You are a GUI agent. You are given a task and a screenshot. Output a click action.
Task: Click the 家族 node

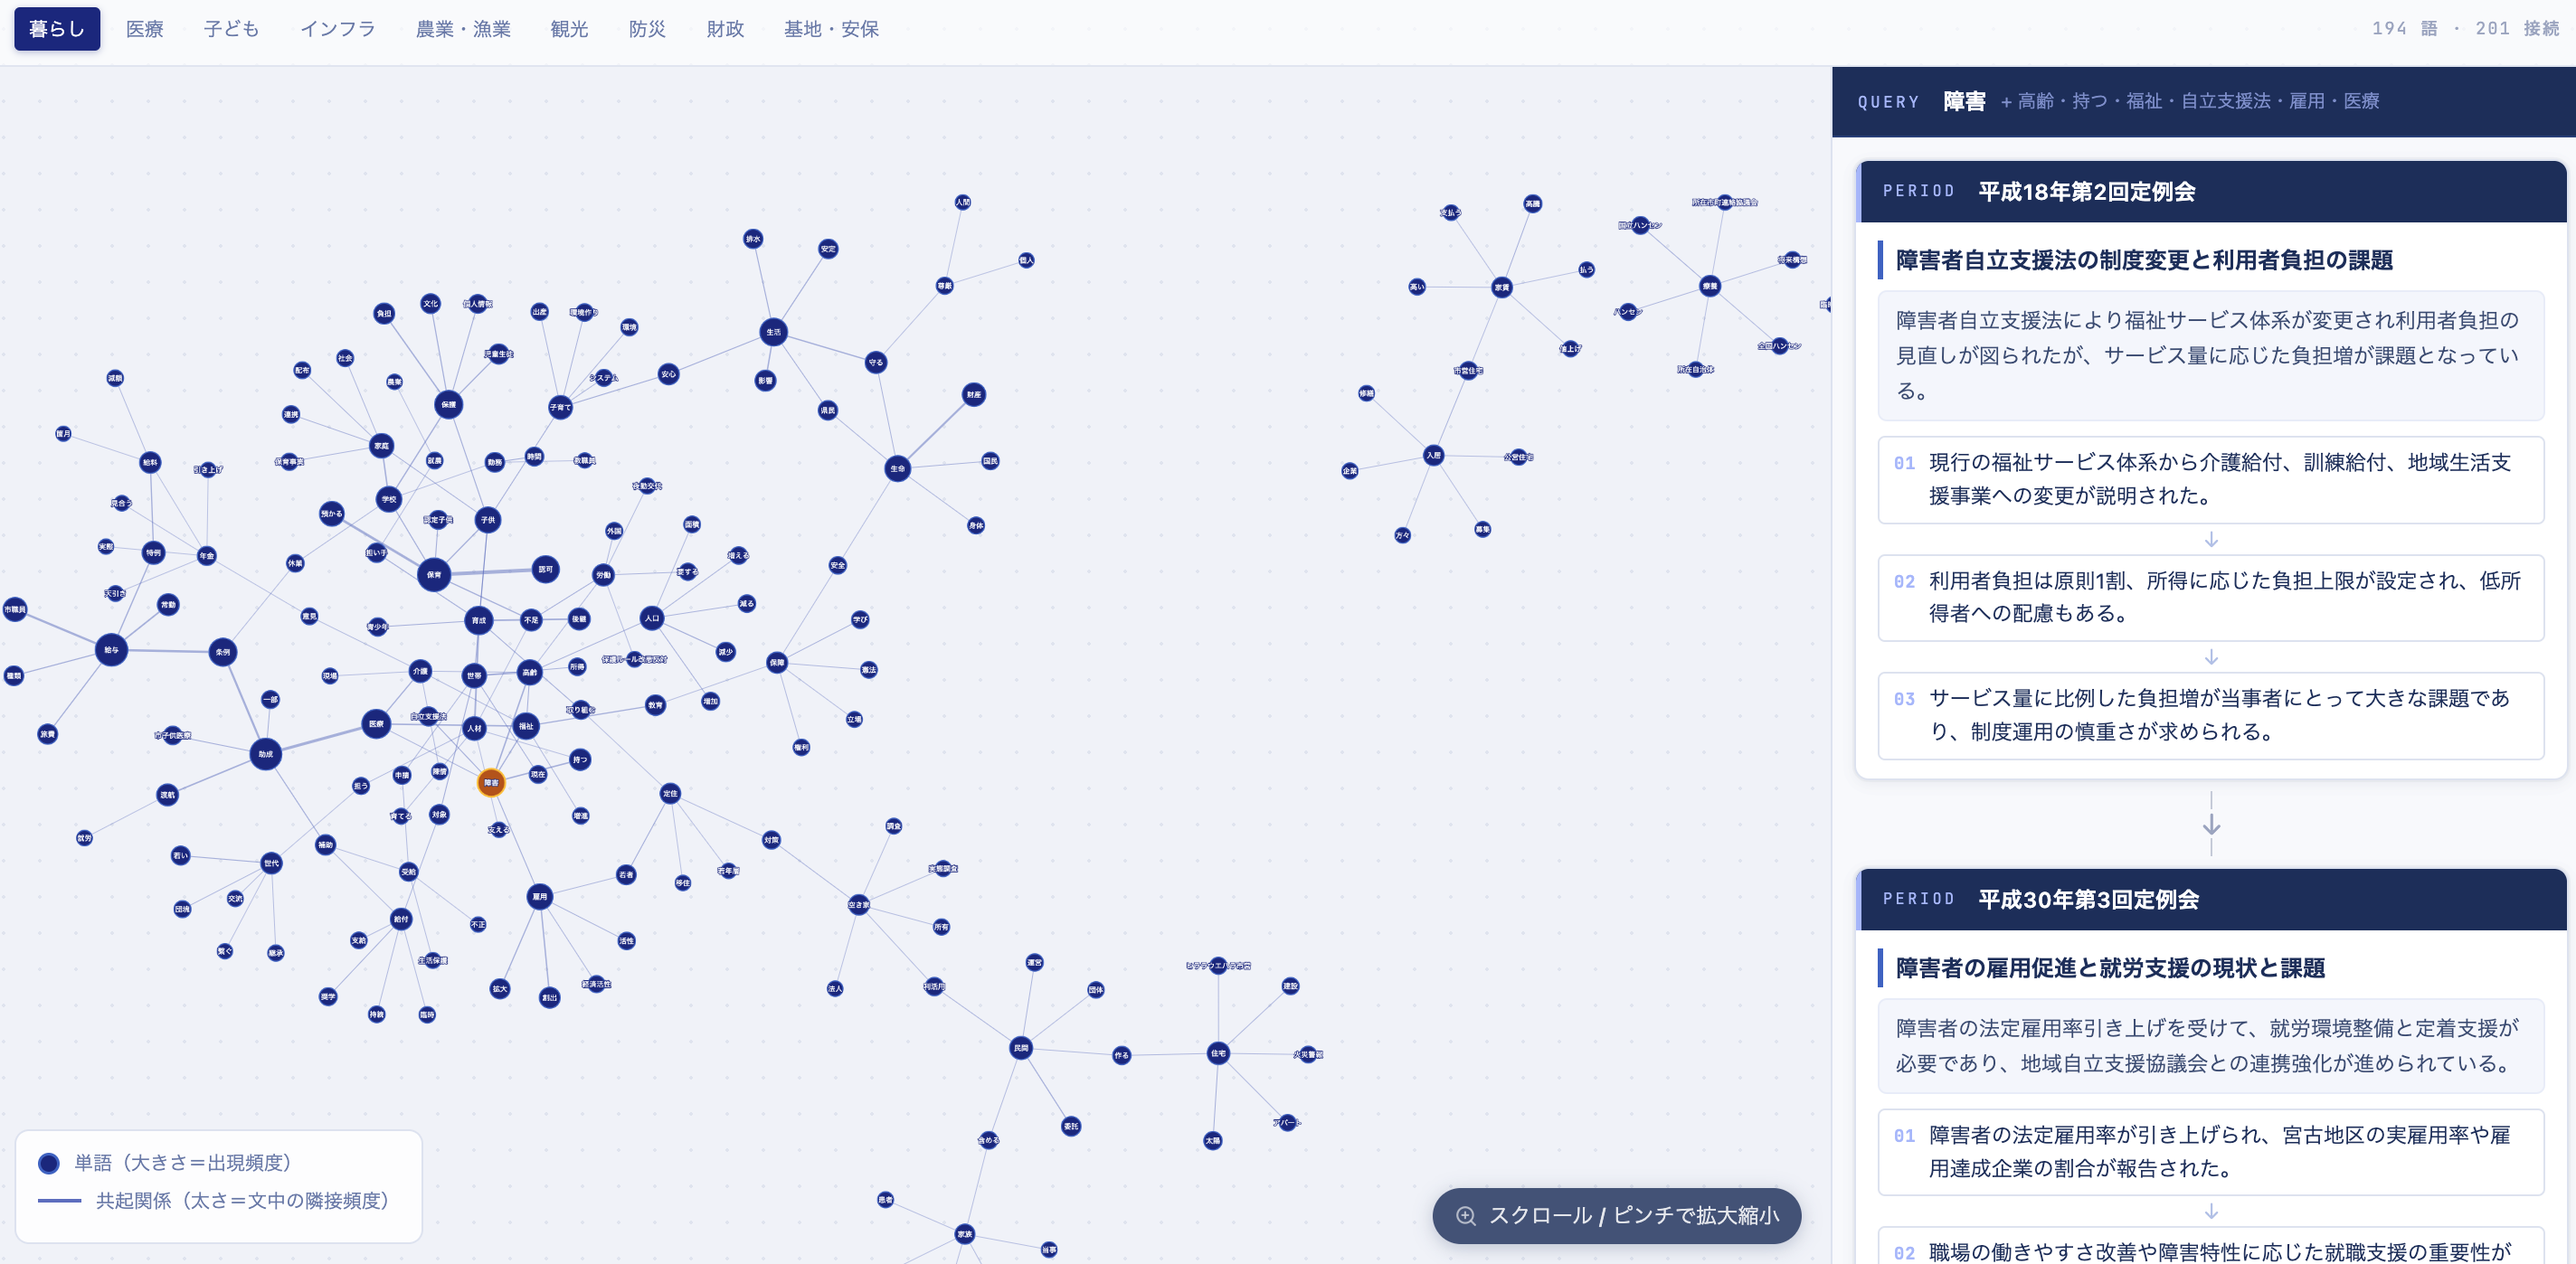click(x=964, y=1234)
